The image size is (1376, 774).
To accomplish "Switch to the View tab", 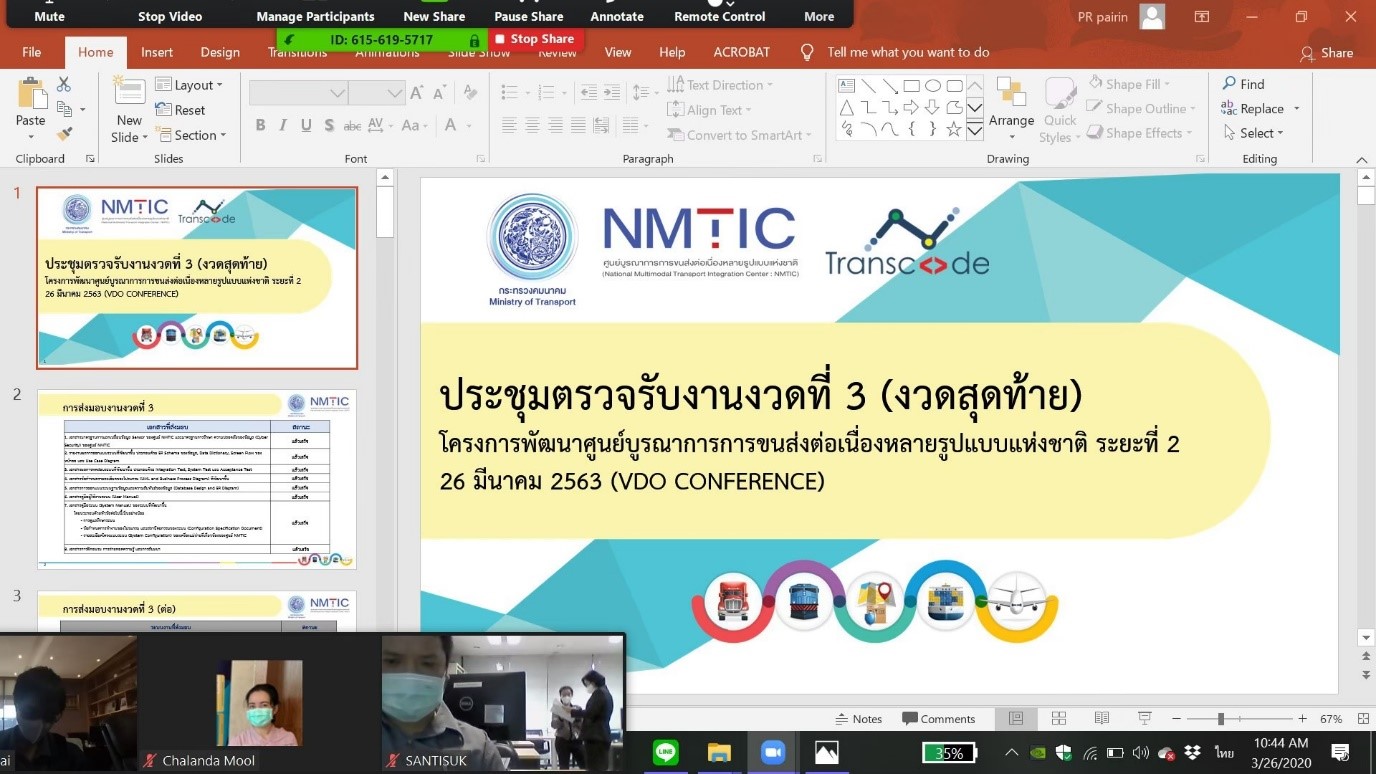I will 618,53.
